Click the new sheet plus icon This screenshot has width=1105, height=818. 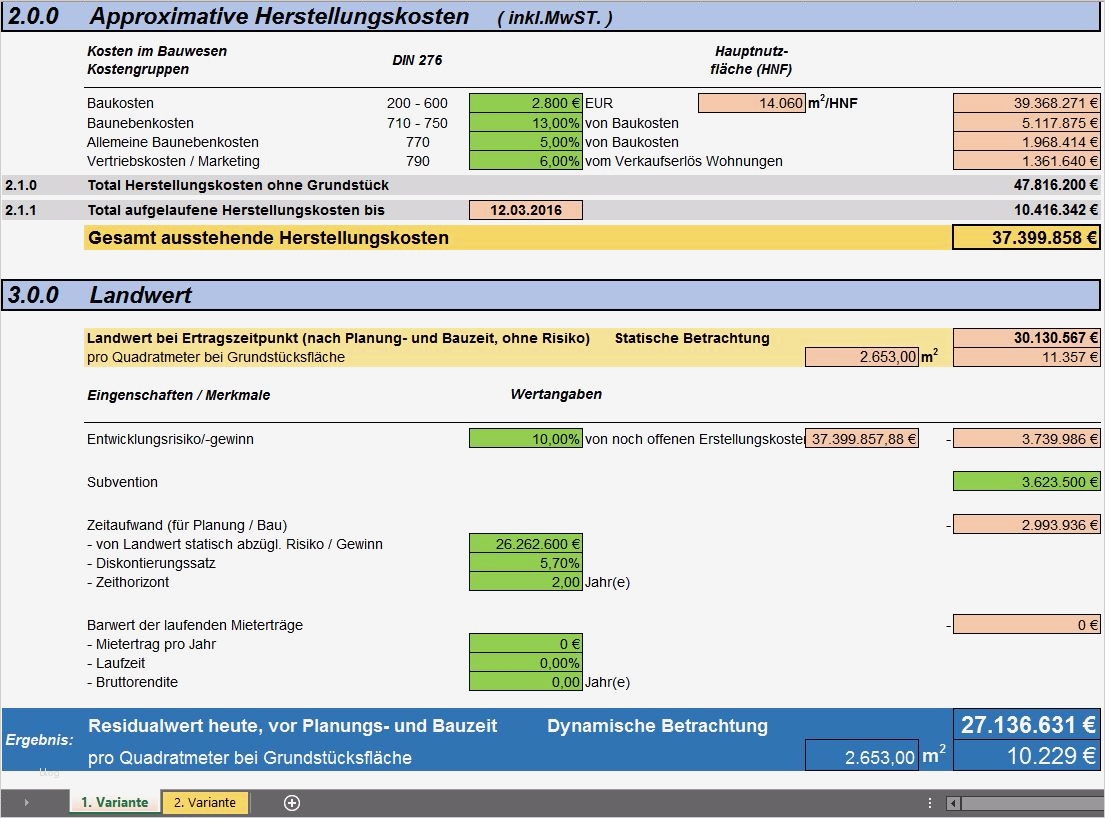pyautogui.click(x=292, y=802)
